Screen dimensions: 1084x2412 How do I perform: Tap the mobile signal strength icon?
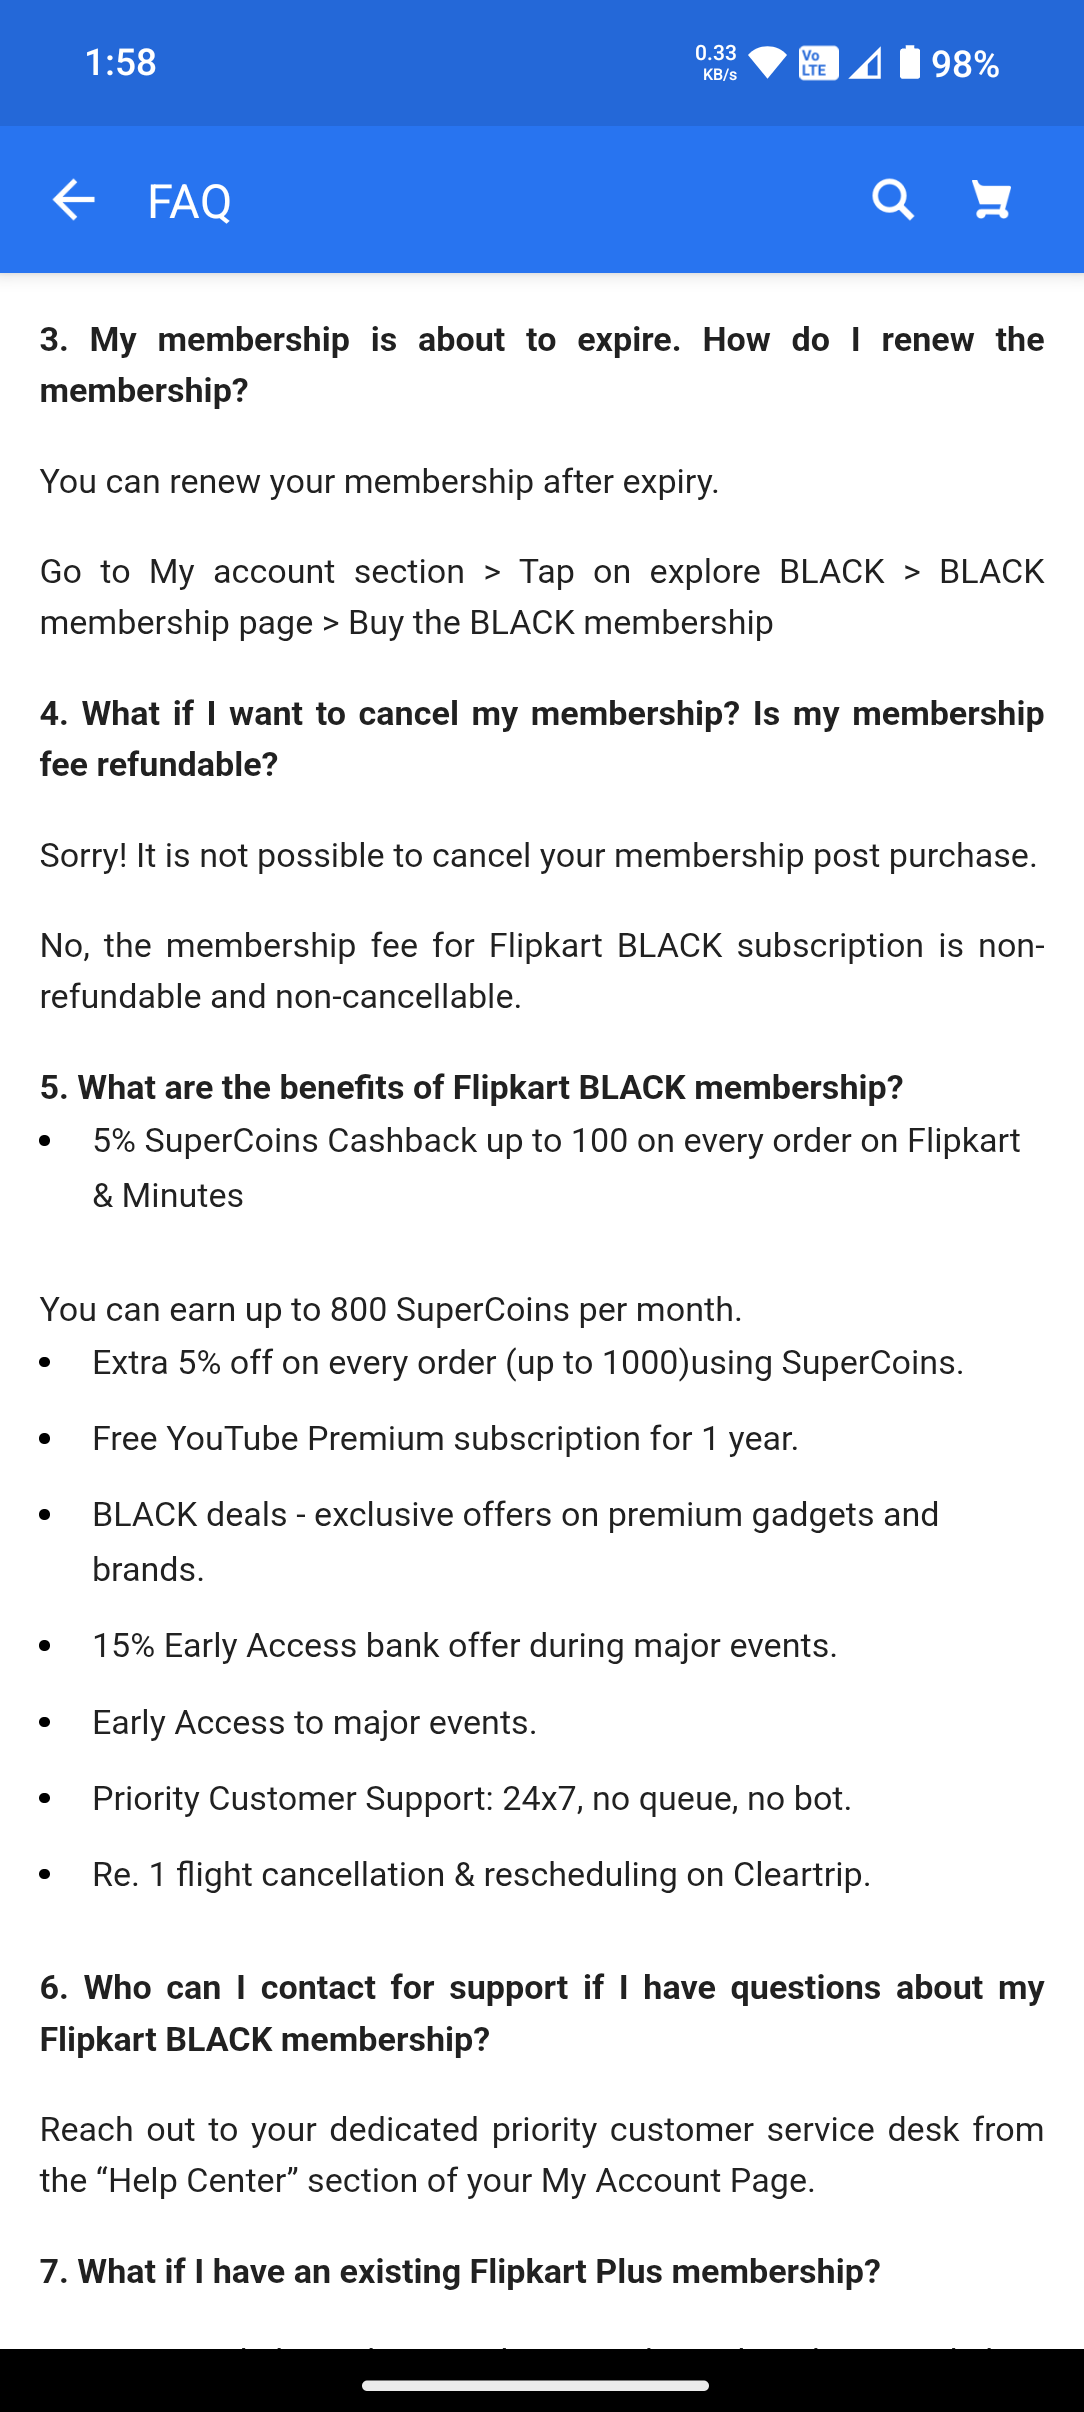[x=865, y=63]
